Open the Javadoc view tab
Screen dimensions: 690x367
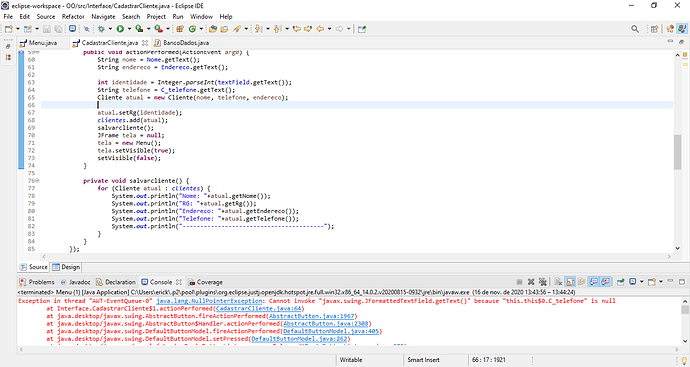tap(75, 282)
